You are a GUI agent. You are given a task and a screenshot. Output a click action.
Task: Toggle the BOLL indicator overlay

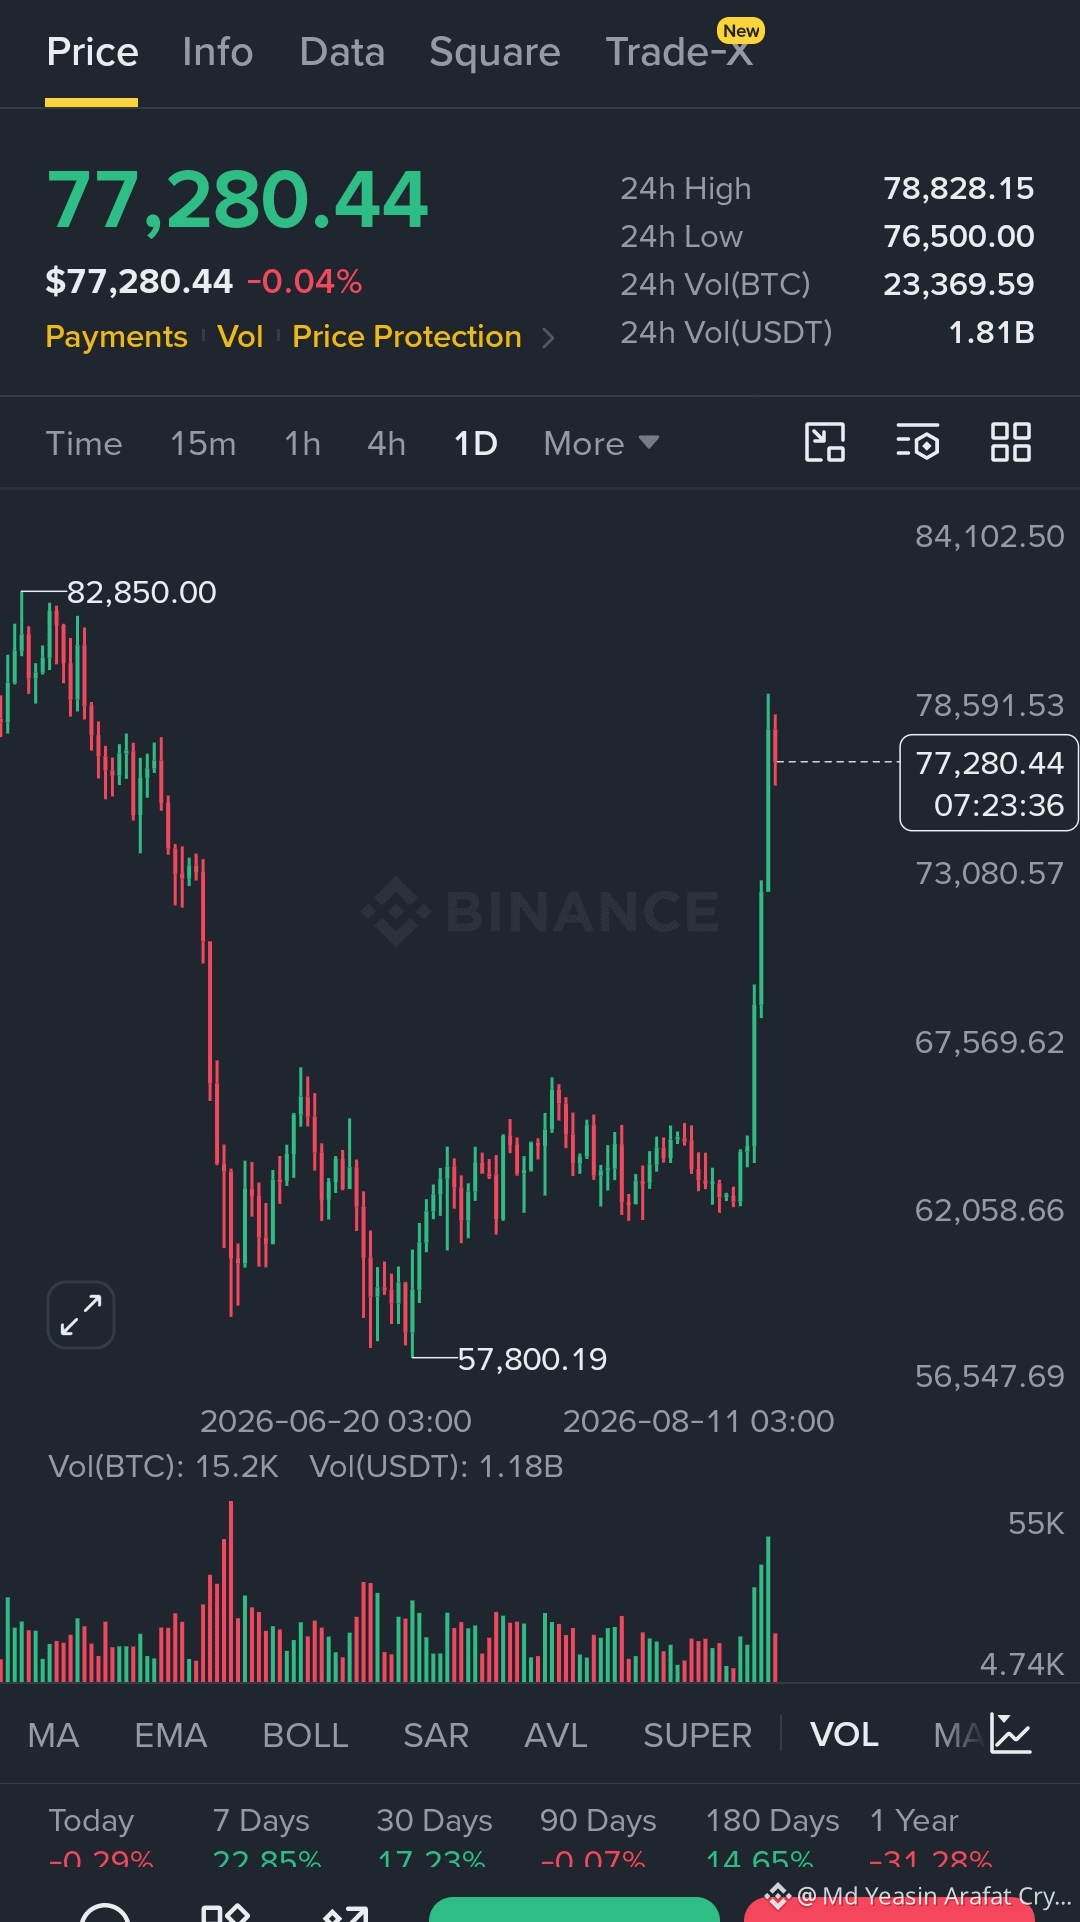[305, 1735]
